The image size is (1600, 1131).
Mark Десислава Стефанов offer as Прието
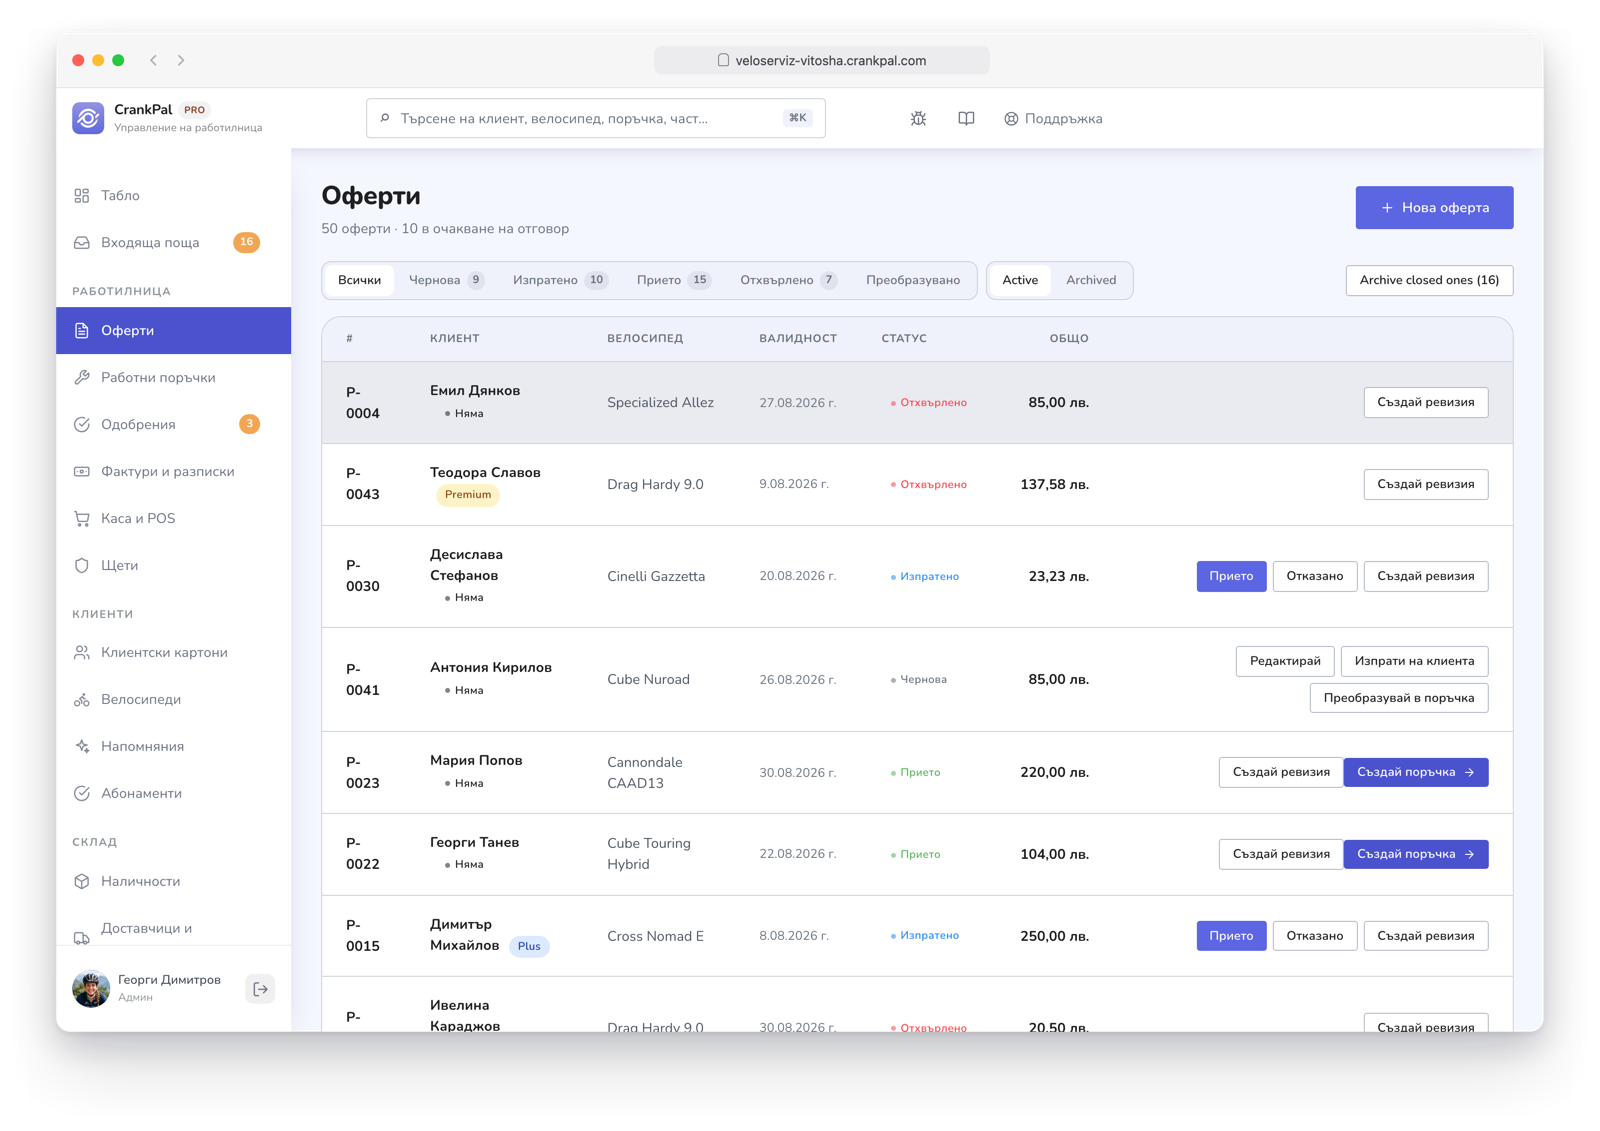pyautogui.click(x=1231, y=577)
